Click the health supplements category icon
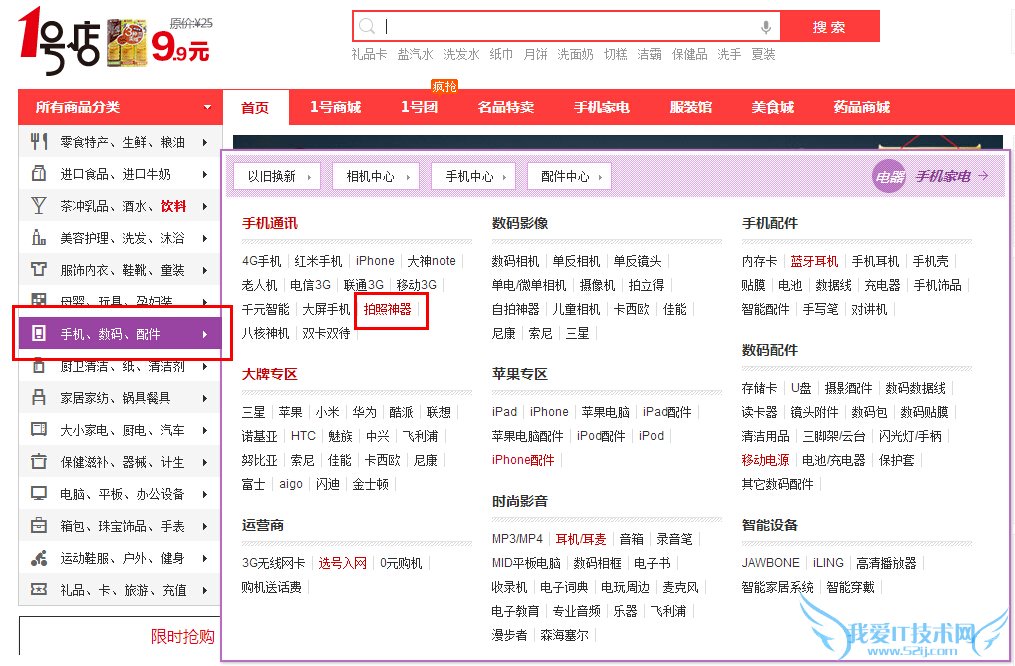The width and height of the screenshot is (1015, 666). 39,461
